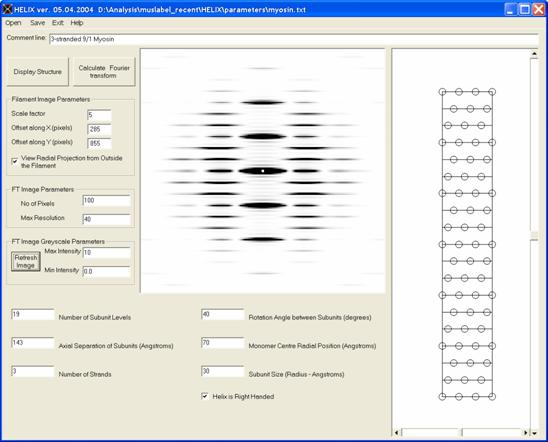
Task: Click the Scale factor input field
Action: coord(99,115)
